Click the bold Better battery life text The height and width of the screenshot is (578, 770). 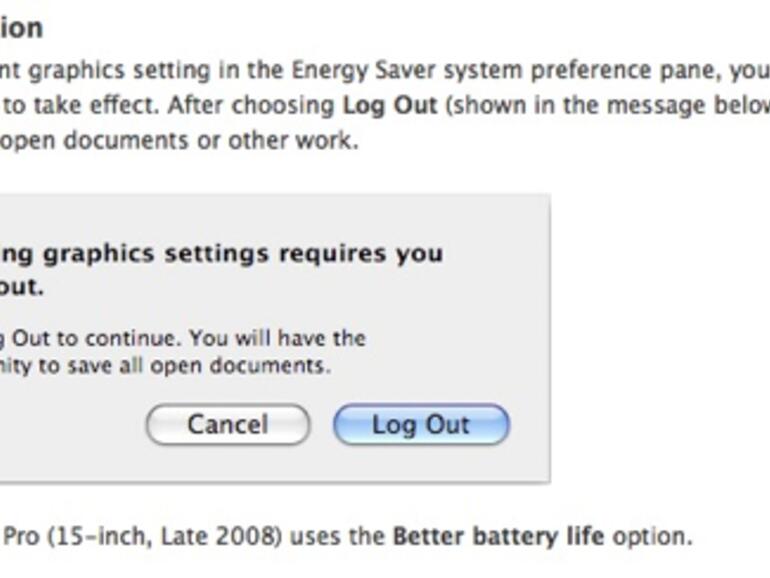click(x=498, y=536)
